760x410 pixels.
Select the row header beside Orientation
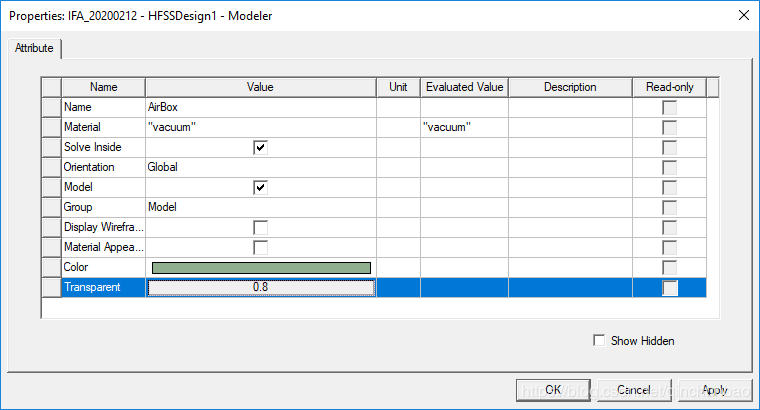(x=51, y=167)
